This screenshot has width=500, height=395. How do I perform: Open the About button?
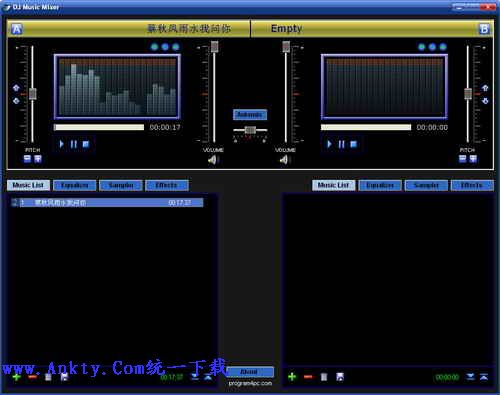(x=250, y=372)
